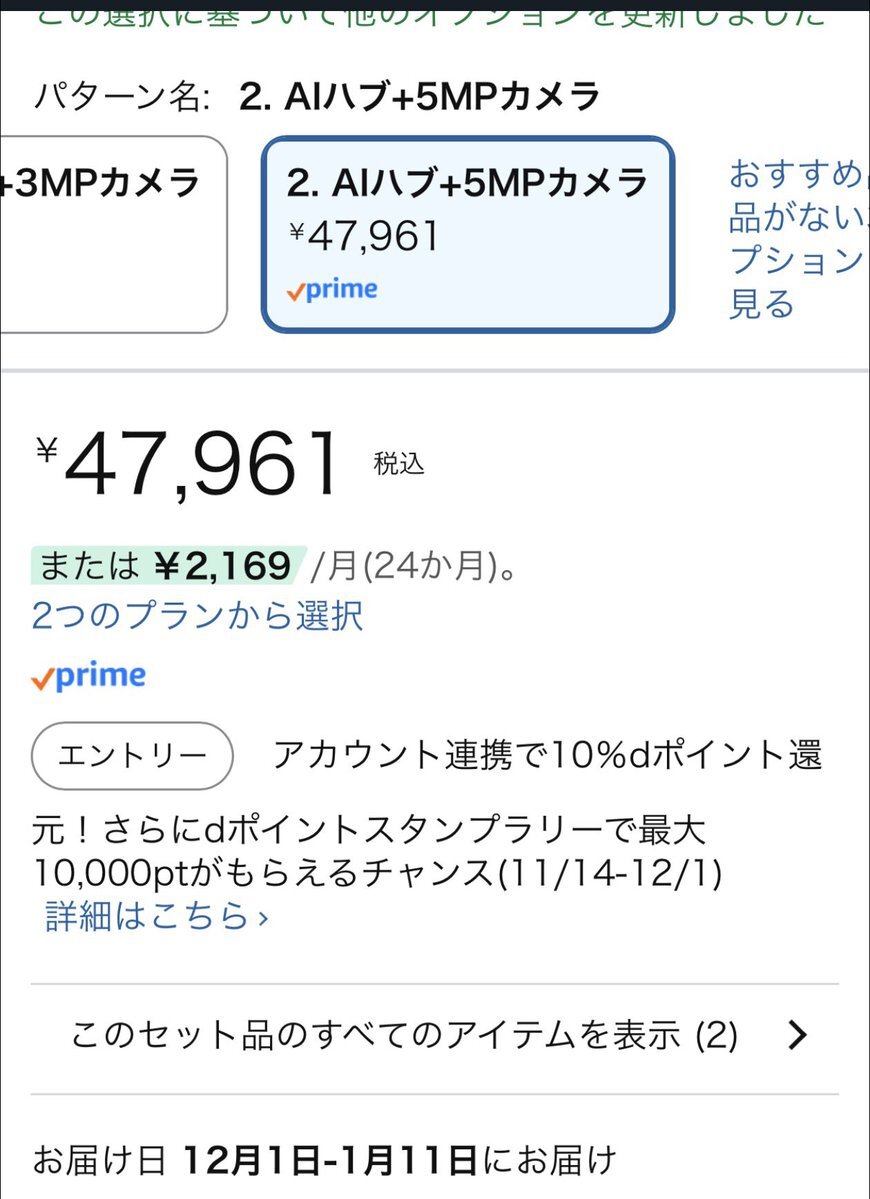The image size is (870, 1199).
Task: Click the 税込 label beside the price
Action: click(399, 464)
